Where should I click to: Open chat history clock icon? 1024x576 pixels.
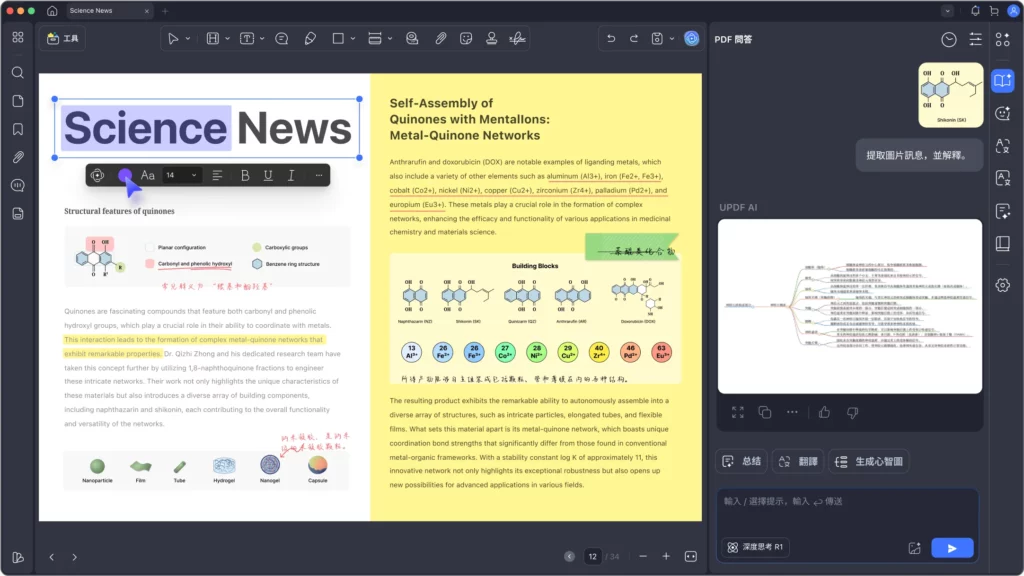pos(948,39)
